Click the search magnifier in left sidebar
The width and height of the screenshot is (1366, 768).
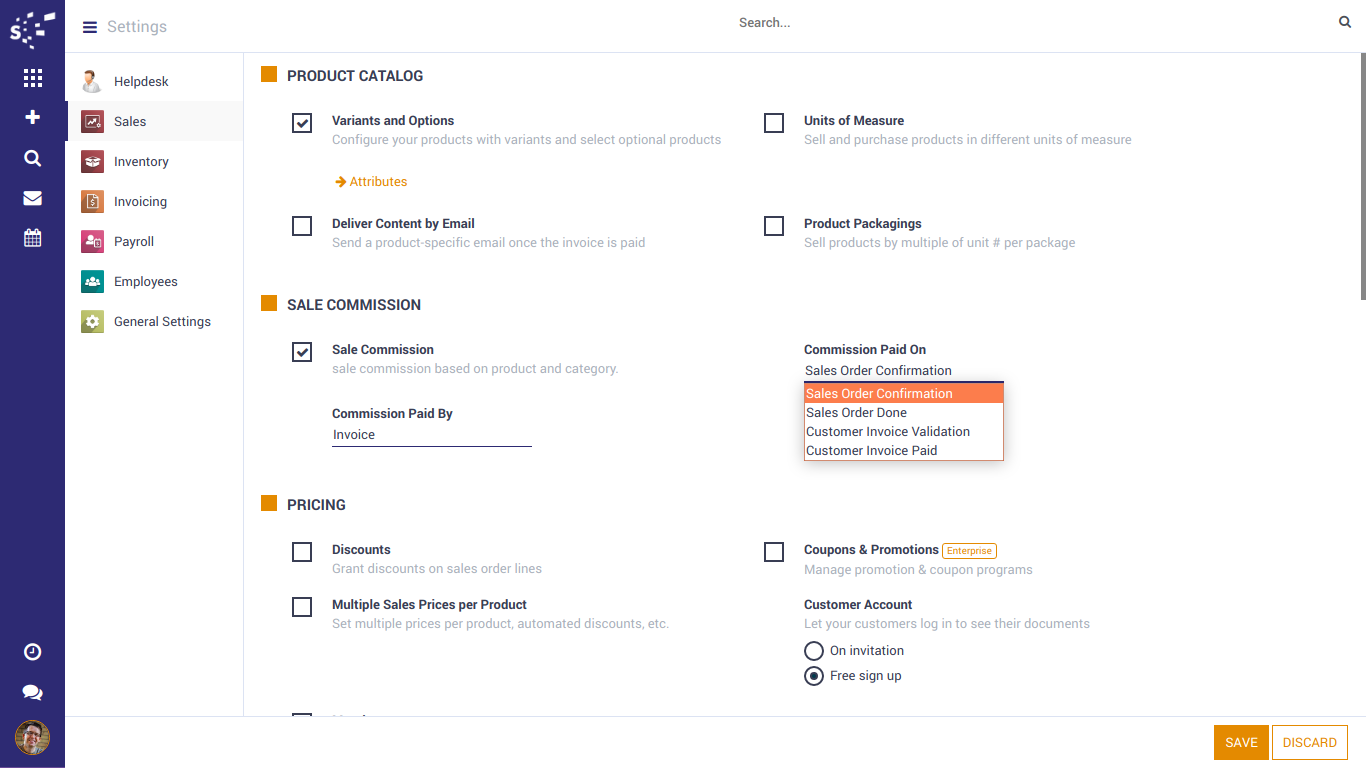coord(32,158)
